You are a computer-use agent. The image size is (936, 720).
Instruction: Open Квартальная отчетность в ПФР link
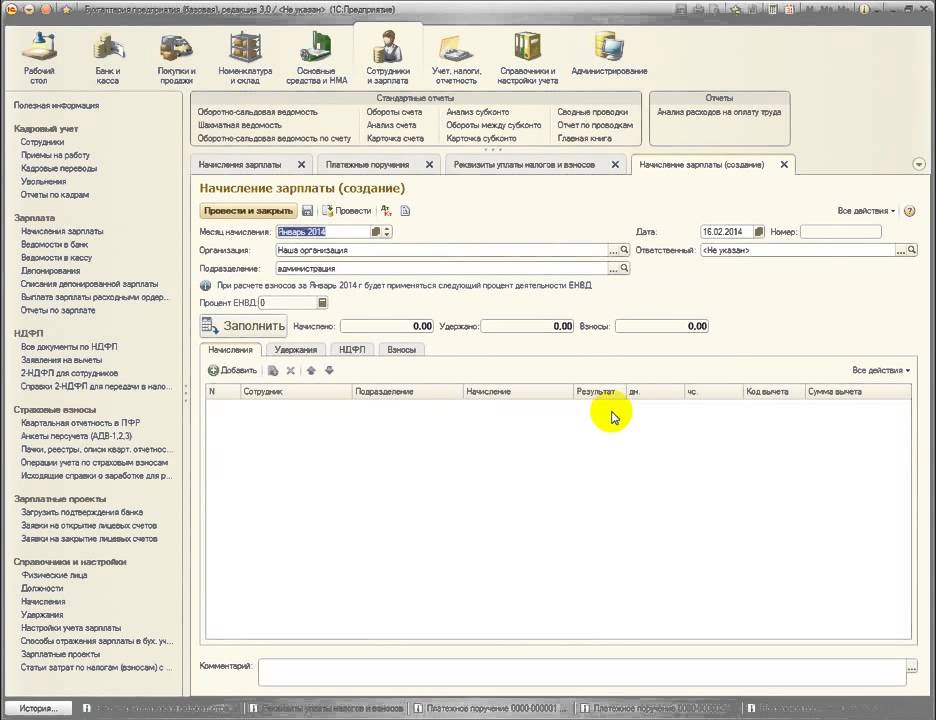click(80, 423)
